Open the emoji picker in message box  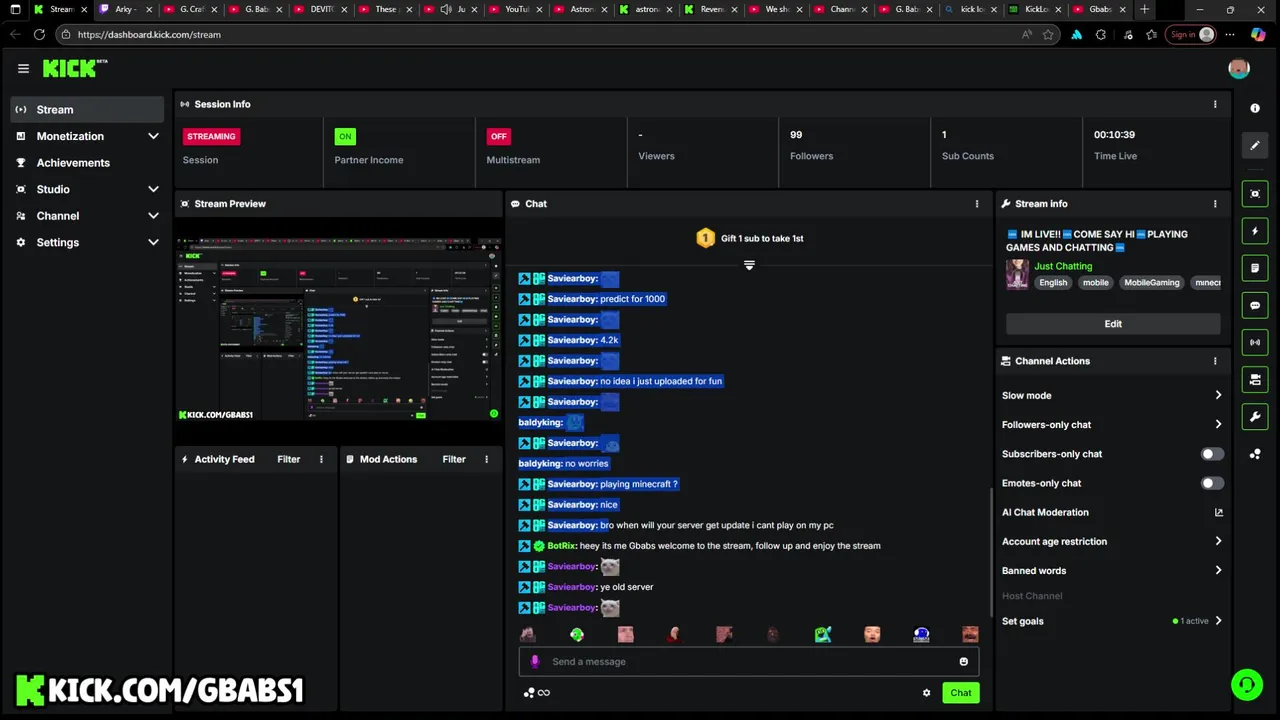tap(963, 661)
